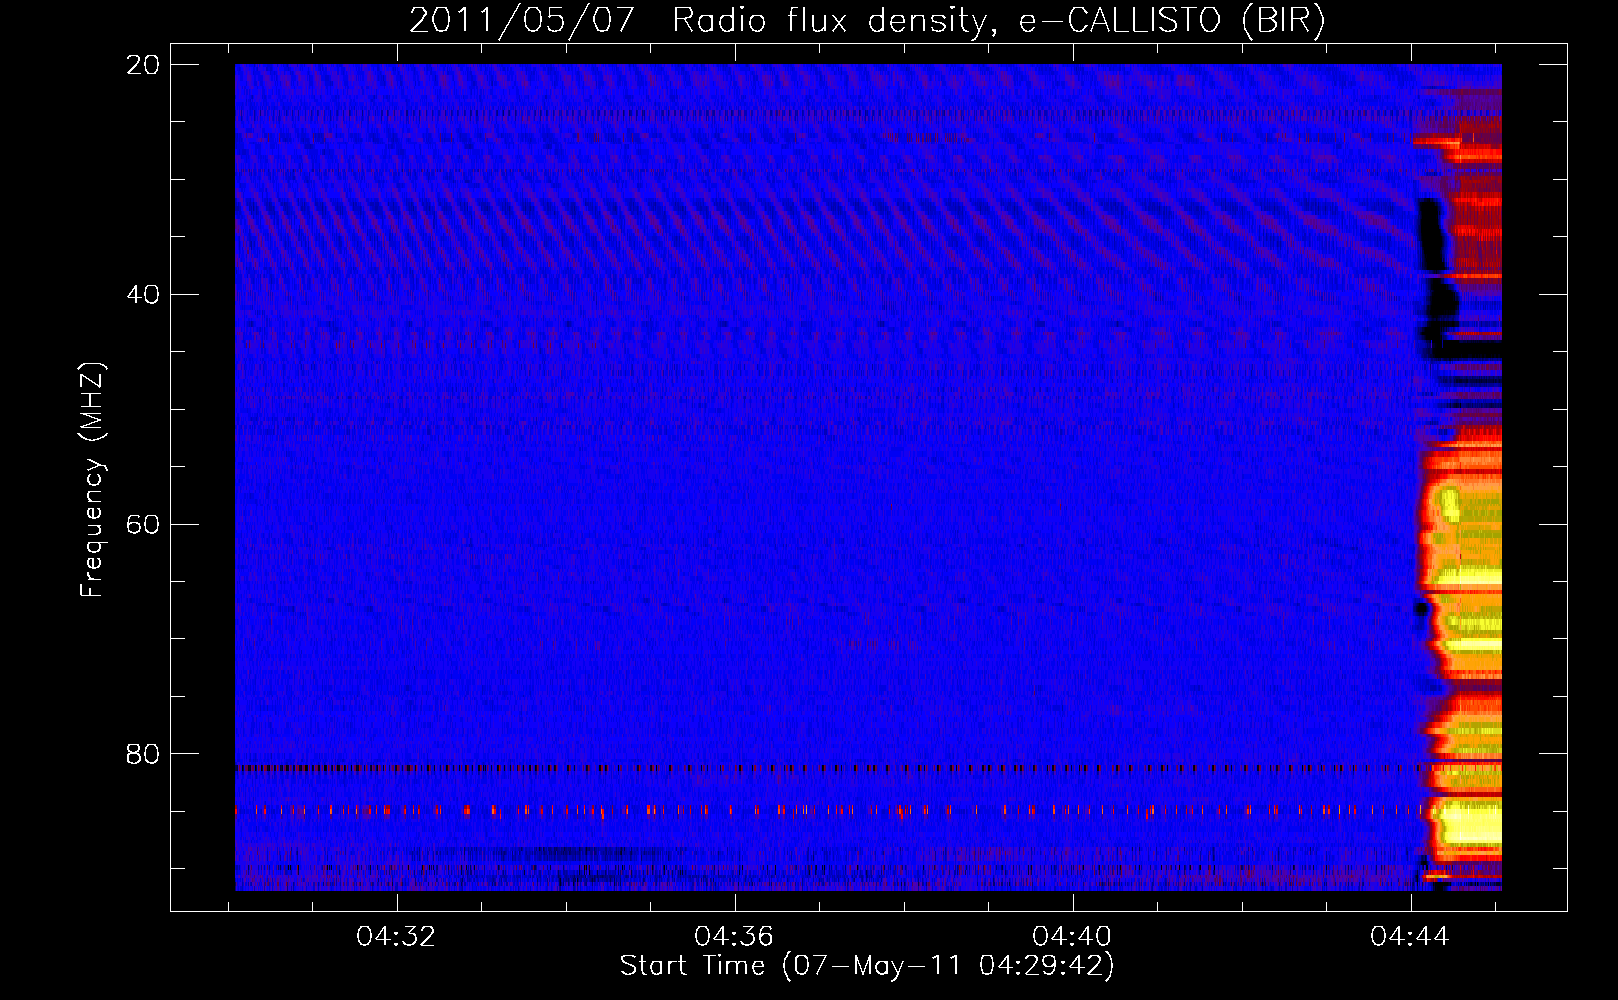
Task: Click the 04:32 time tick label
Action: [397, 936]
